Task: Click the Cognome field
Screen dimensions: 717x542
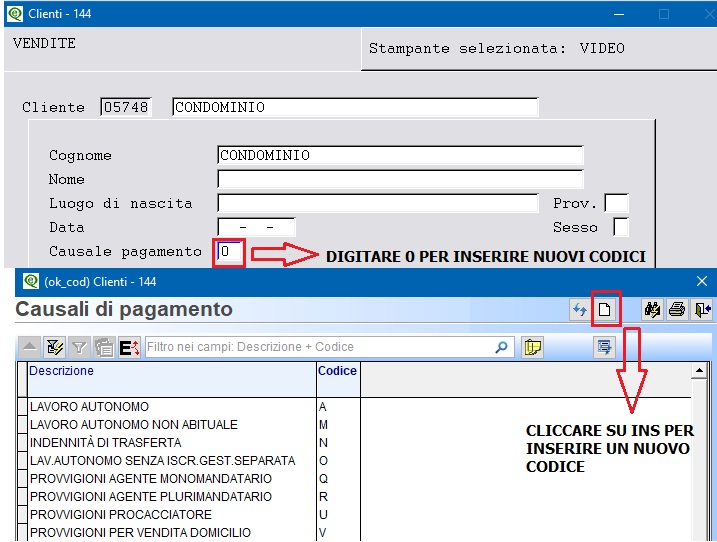Action: pos(401,155)
